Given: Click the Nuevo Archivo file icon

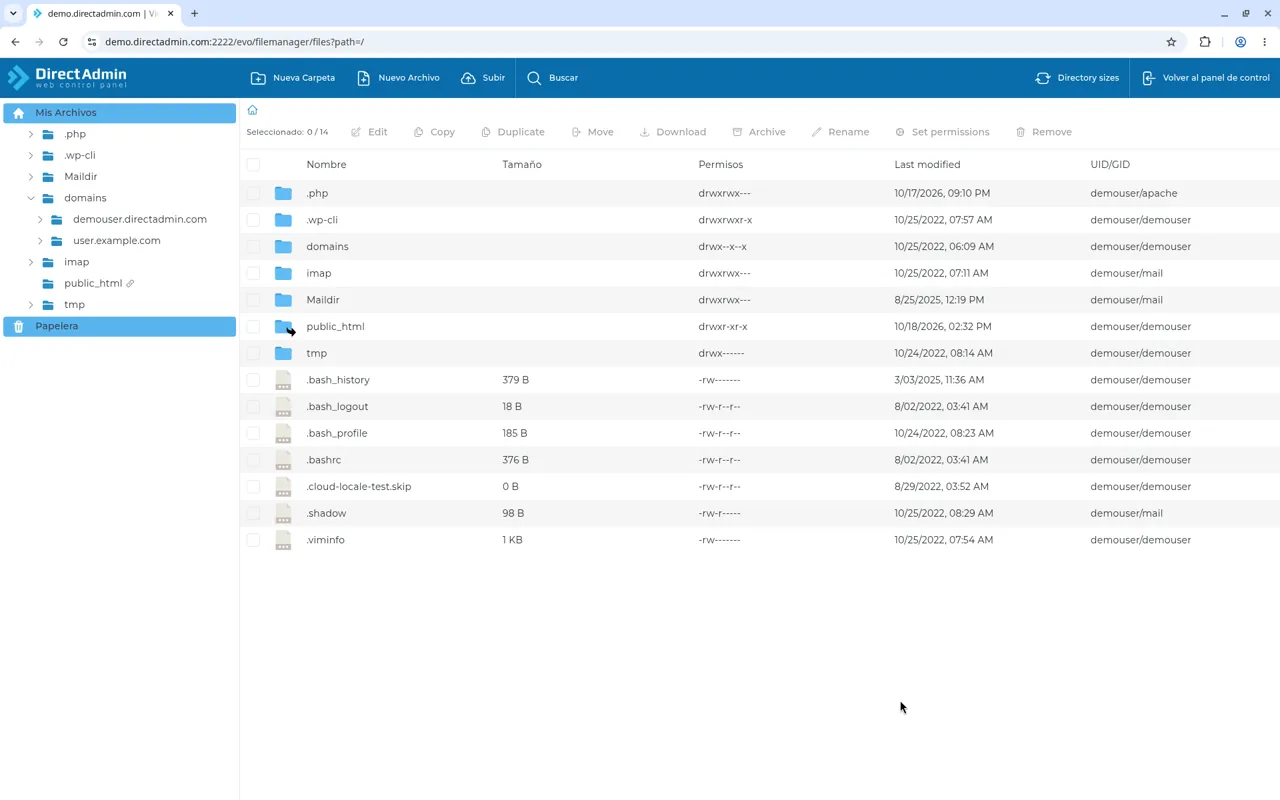Looking at the screenshot, I should pyautogui.click(x=364, y=78).
